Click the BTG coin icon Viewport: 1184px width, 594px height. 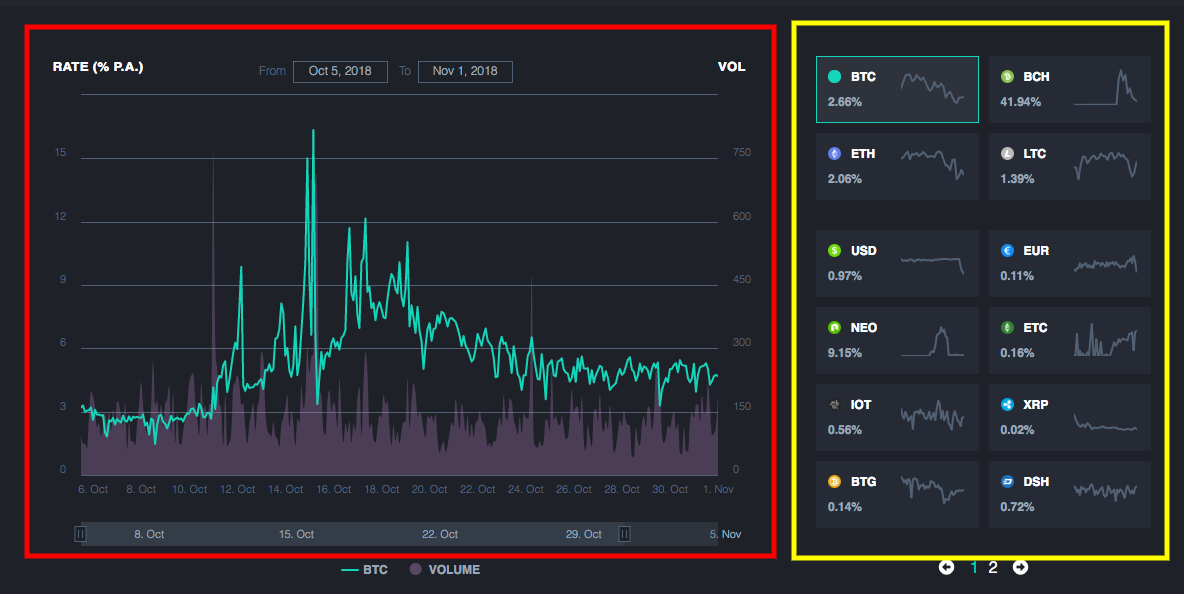[834, 481]
